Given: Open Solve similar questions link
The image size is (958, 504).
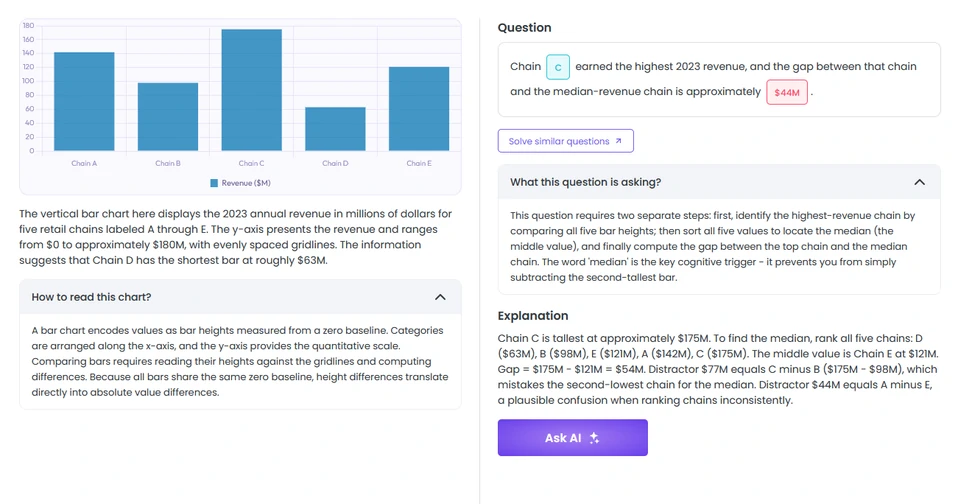Looking at the screenshot, I should pos(565,141).
